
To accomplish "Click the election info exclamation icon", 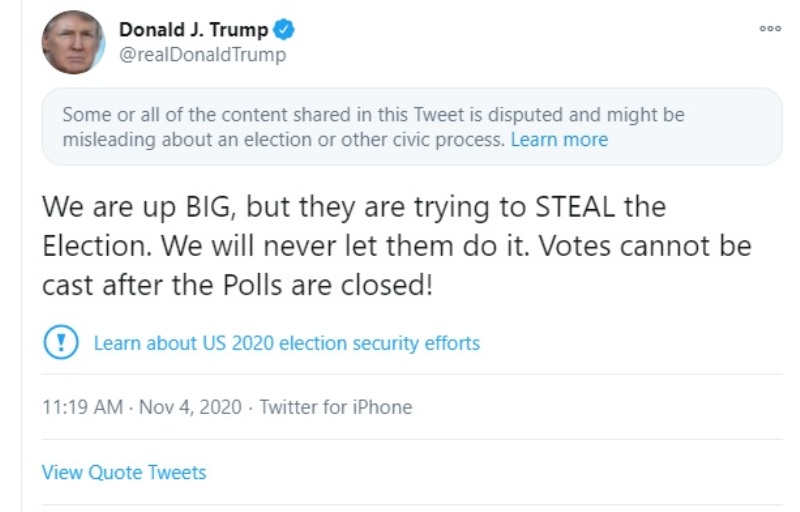I will coord(61,343).
